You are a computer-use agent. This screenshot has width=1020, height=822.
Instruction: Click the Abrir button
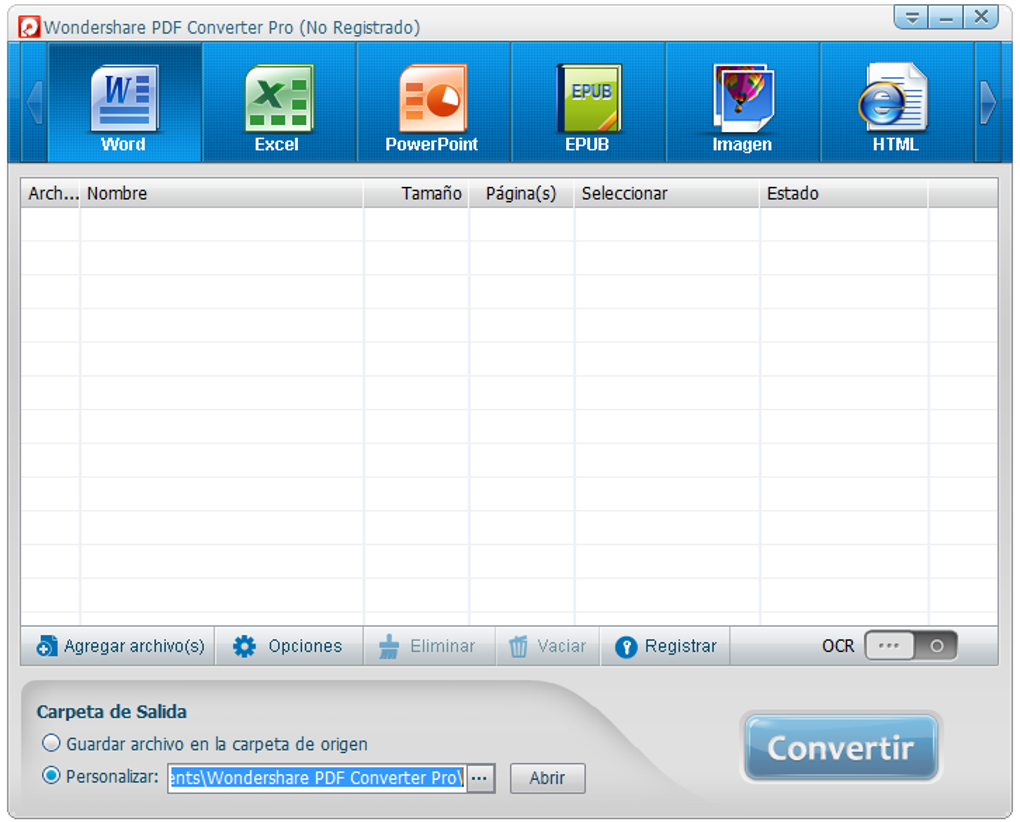click(x=547, y=778)
